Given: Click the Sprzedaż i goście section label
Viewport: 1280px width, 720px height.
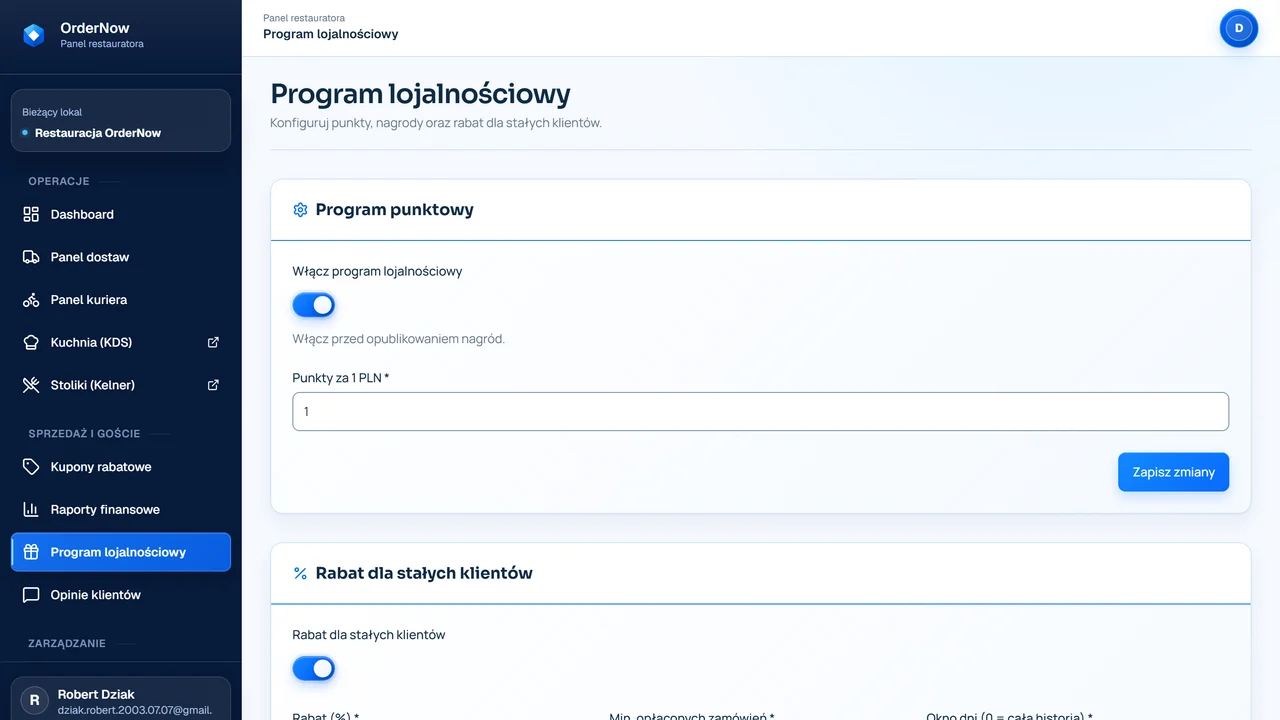Looking at the screenshot, I should click(84, 434).
